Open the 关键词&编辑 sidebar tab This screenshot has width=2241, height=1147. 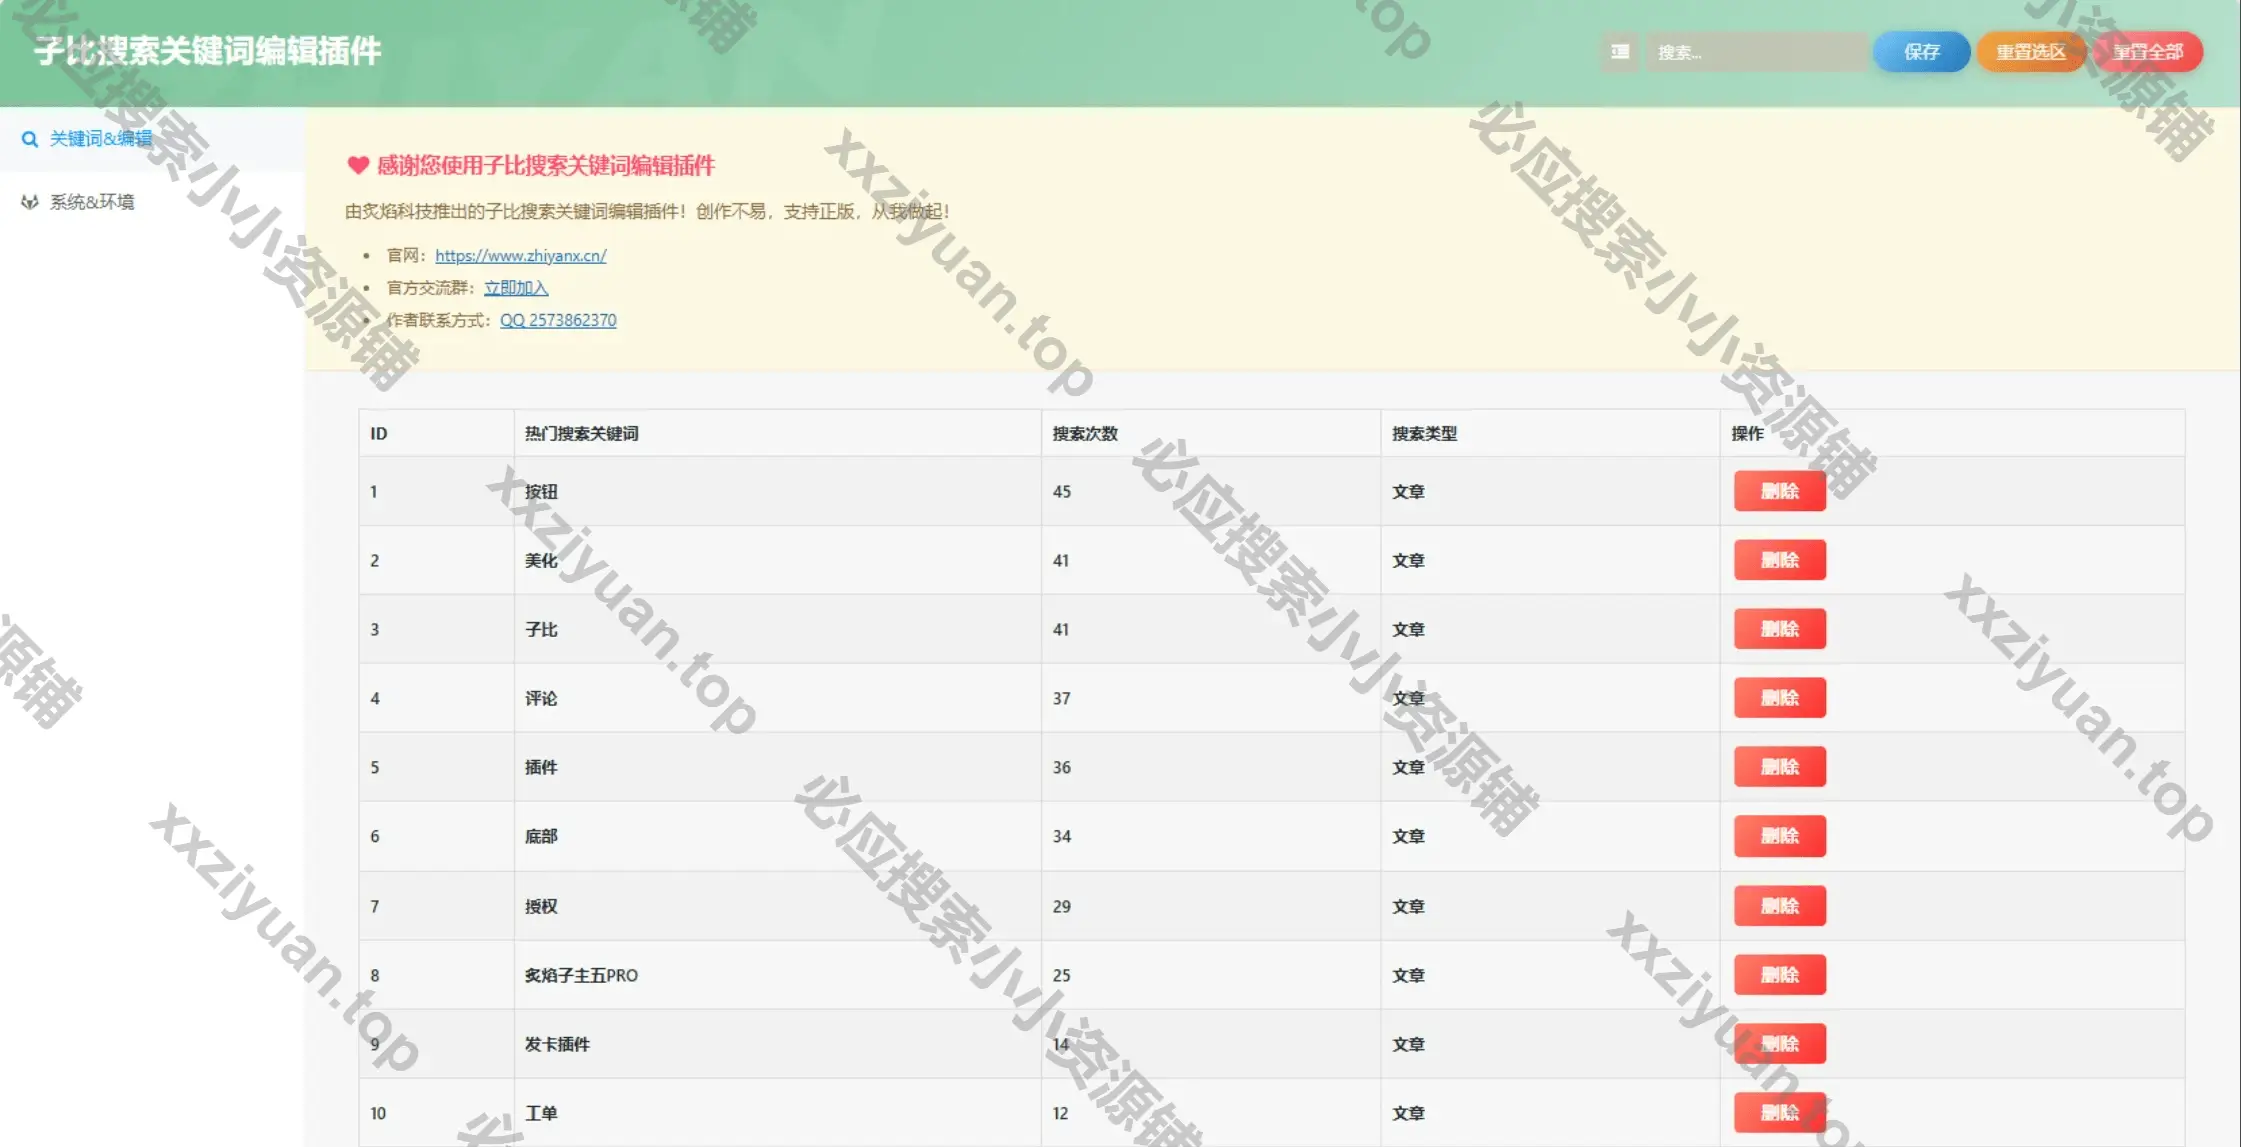(100, 139)
